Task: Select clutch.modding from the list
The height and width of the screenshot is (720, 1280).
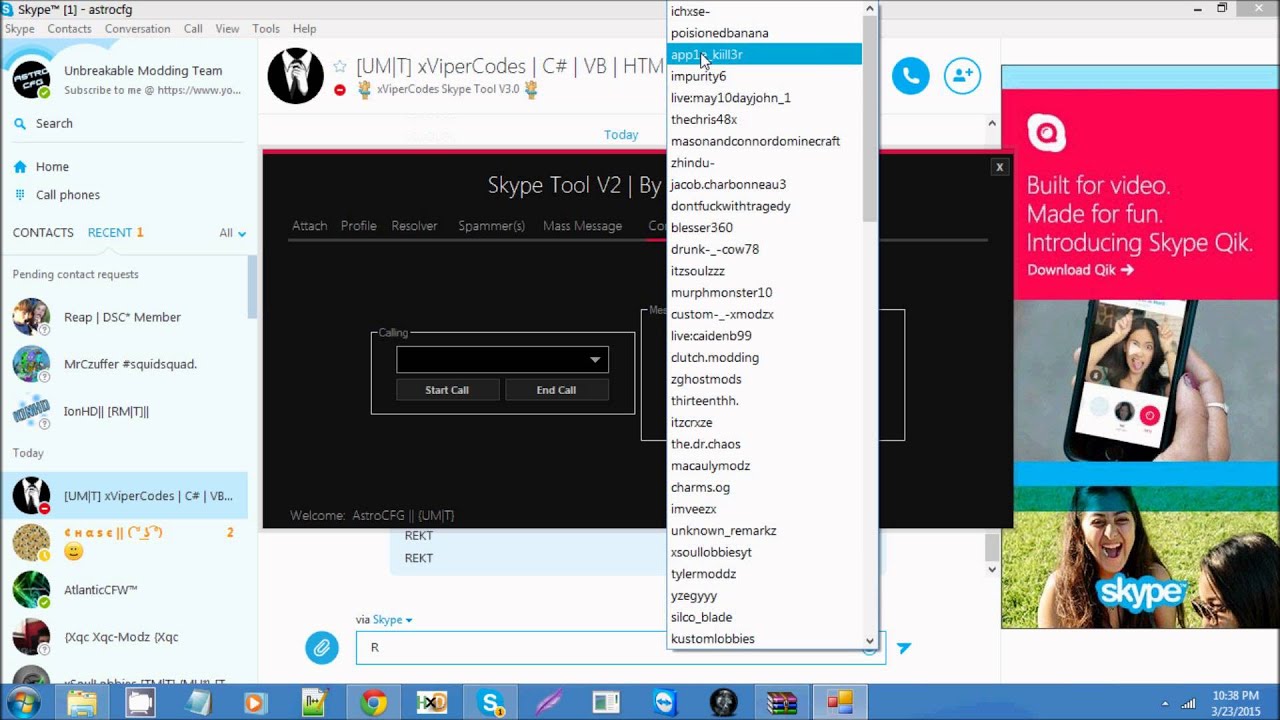Action: click(765, 357)
